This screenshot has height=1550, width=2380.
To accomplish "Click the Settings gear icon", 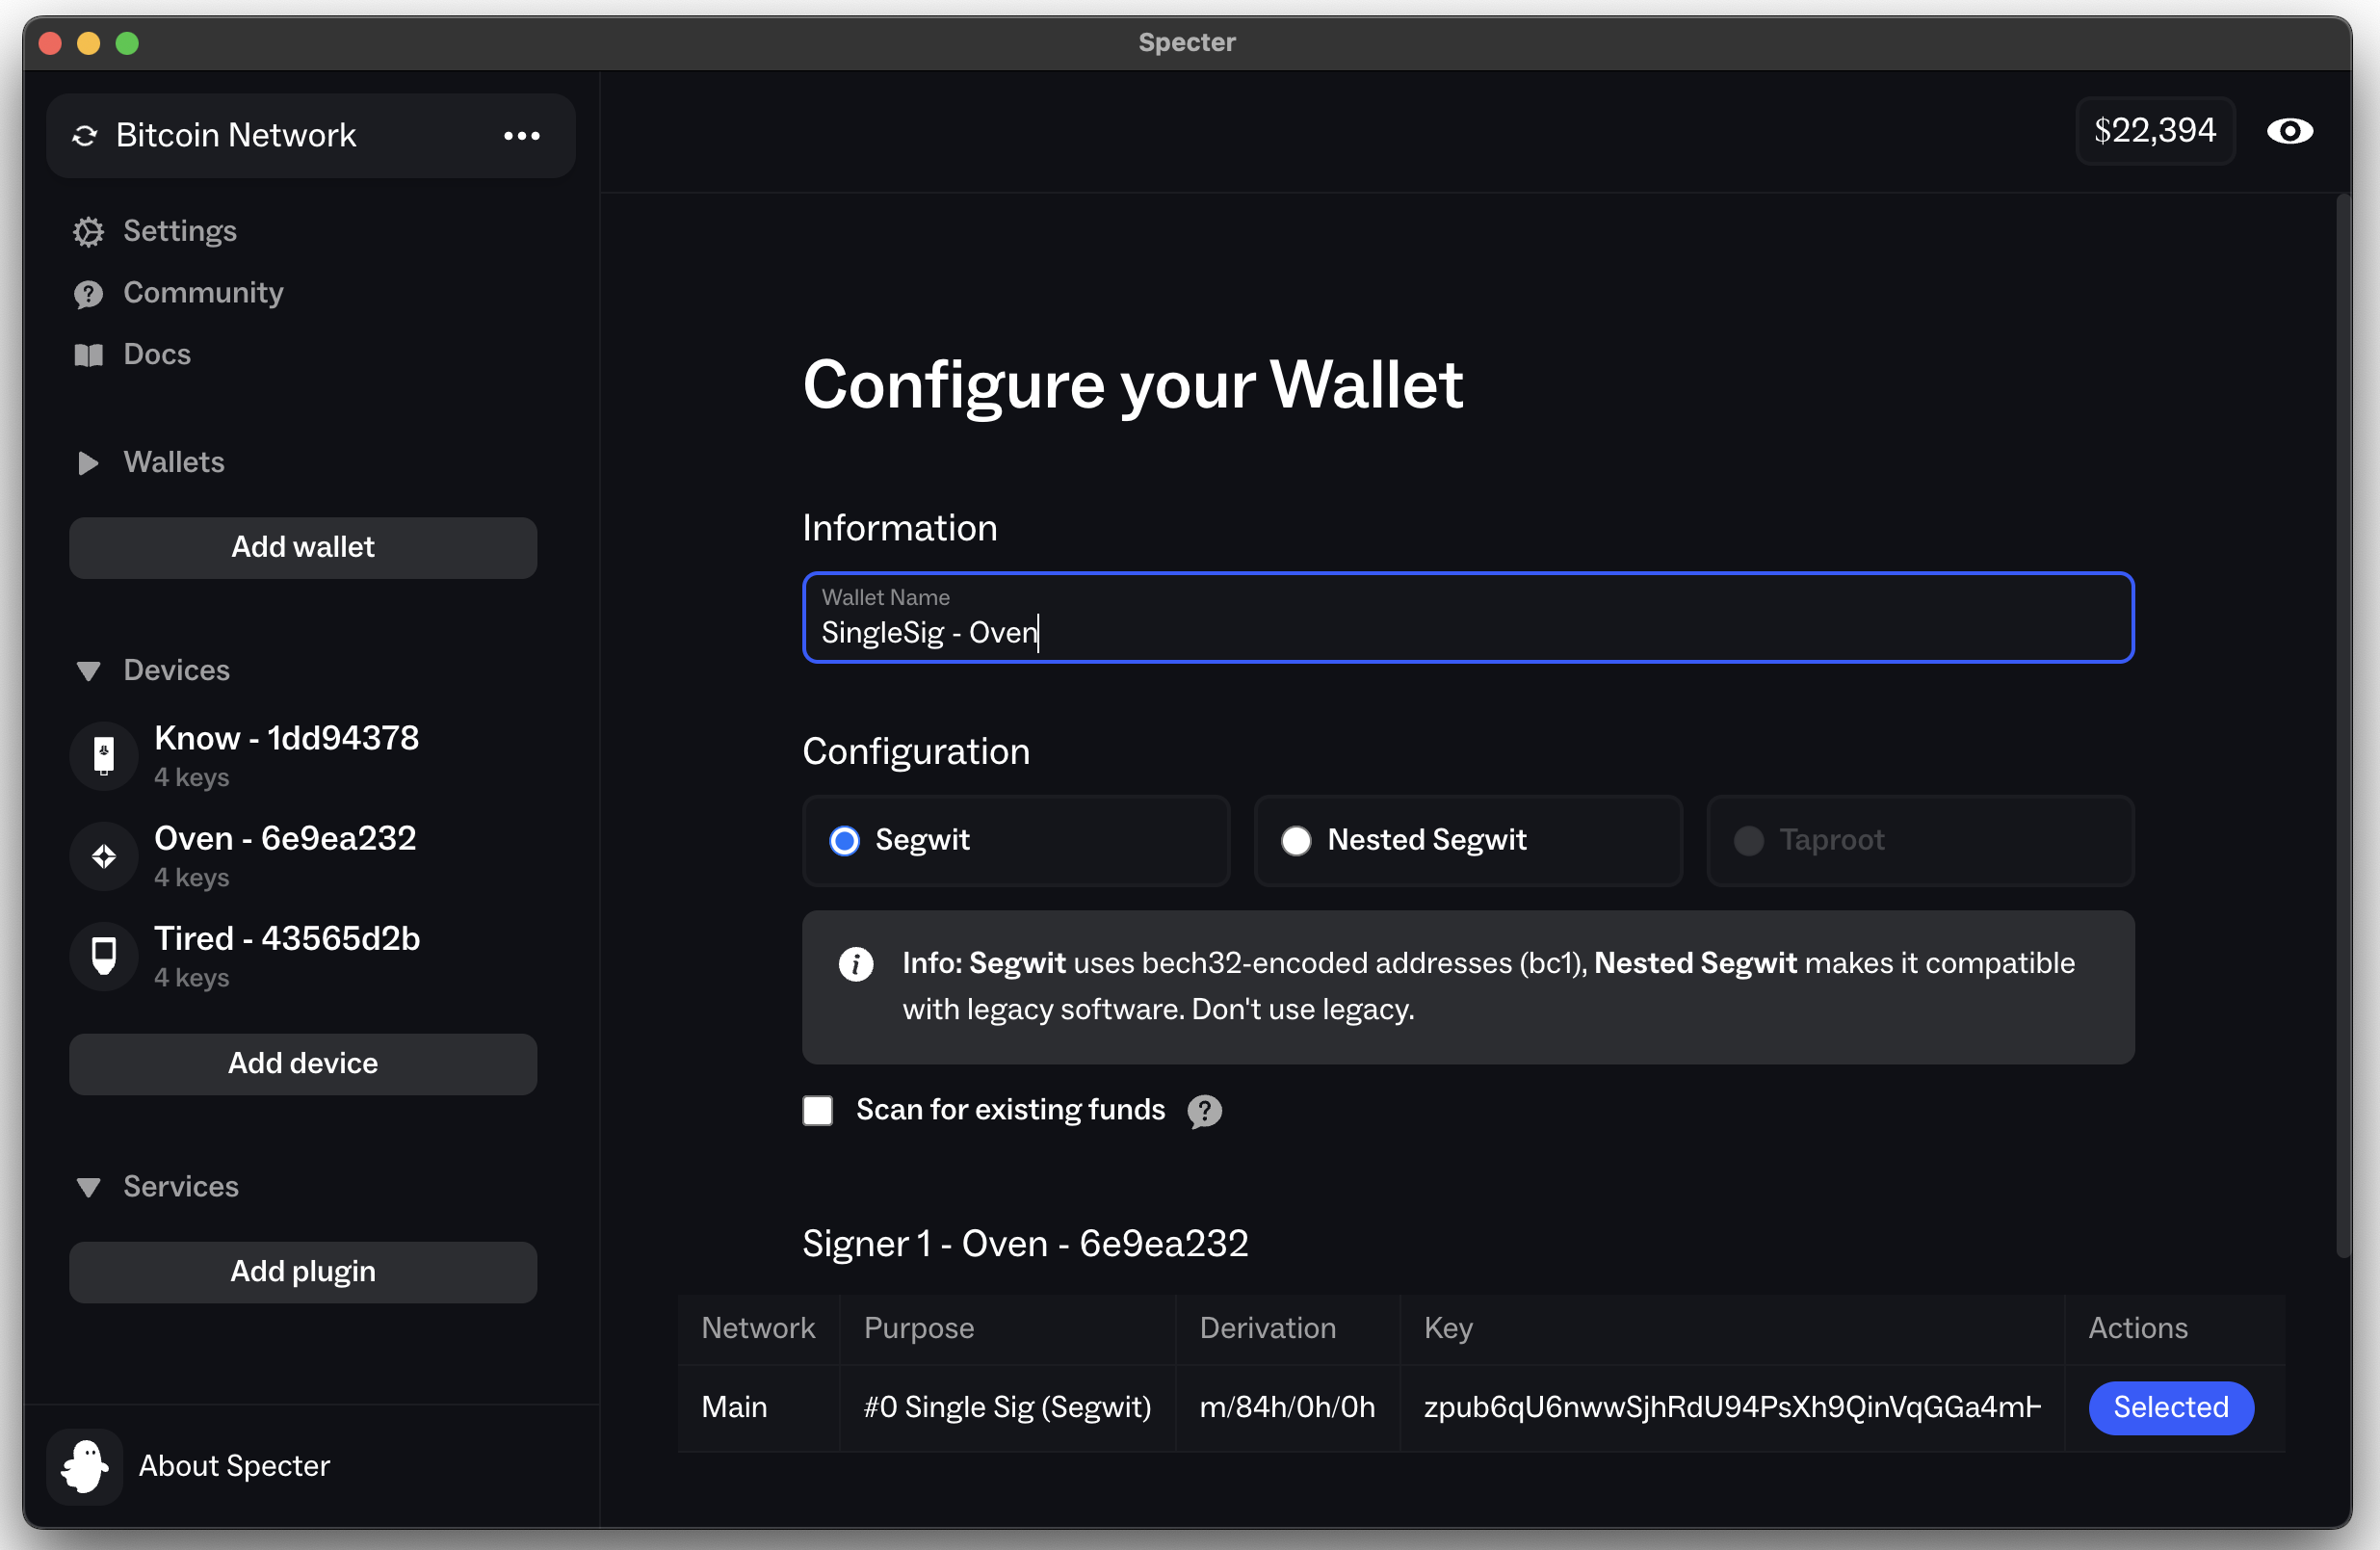I will point(88,232).
